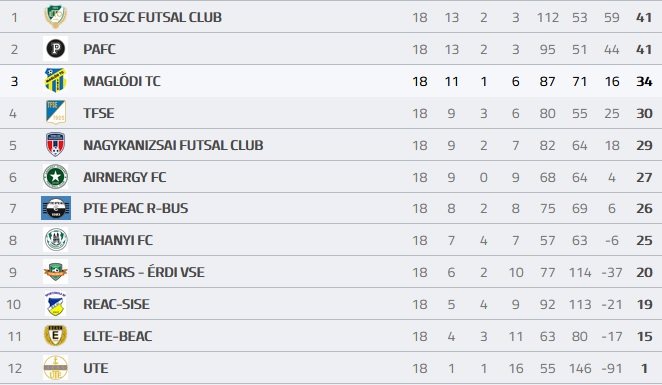Click the Nagykanizsai Futsal Club crest
Viewport: 662px width, 385px height.
[55, 144]
